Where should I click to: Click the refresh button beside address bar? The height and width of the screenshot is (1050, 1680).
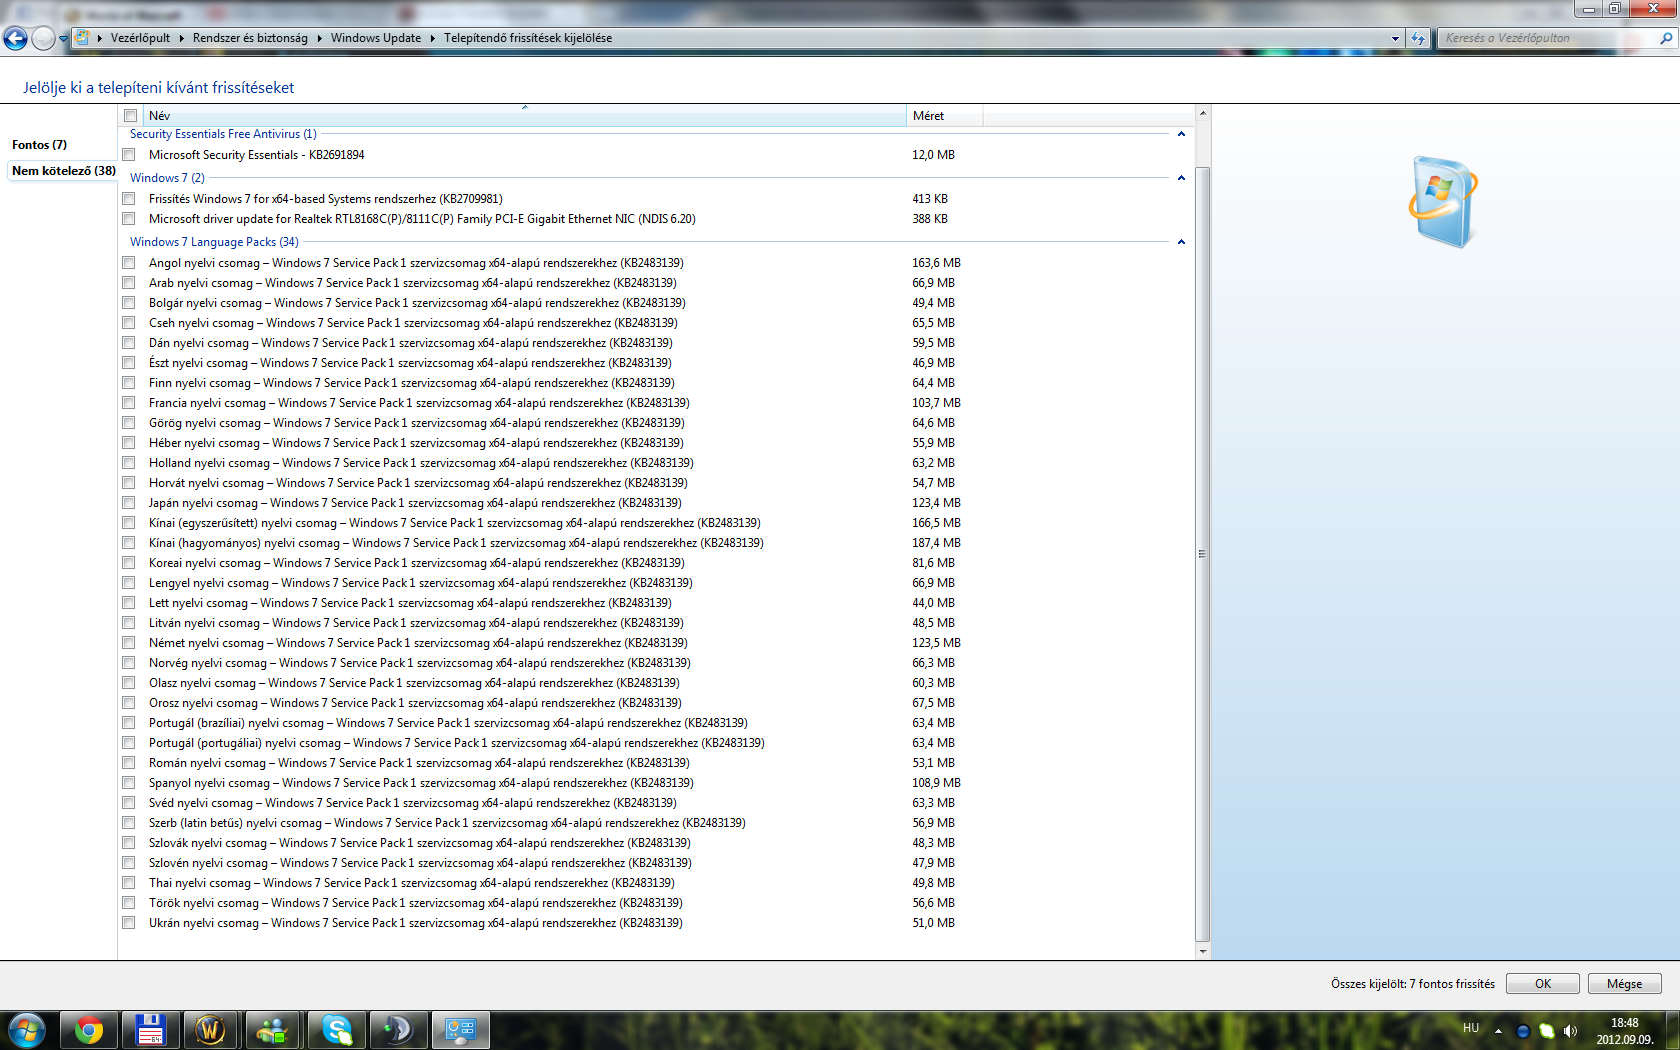1418,38
